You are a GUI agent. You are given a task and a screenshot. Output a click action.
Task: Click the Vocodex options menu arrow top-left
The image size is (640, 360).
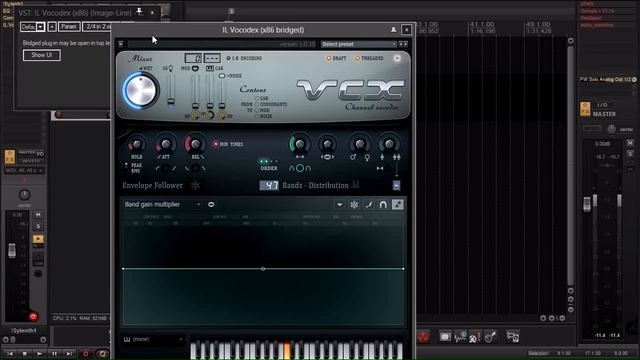(121, 44)
